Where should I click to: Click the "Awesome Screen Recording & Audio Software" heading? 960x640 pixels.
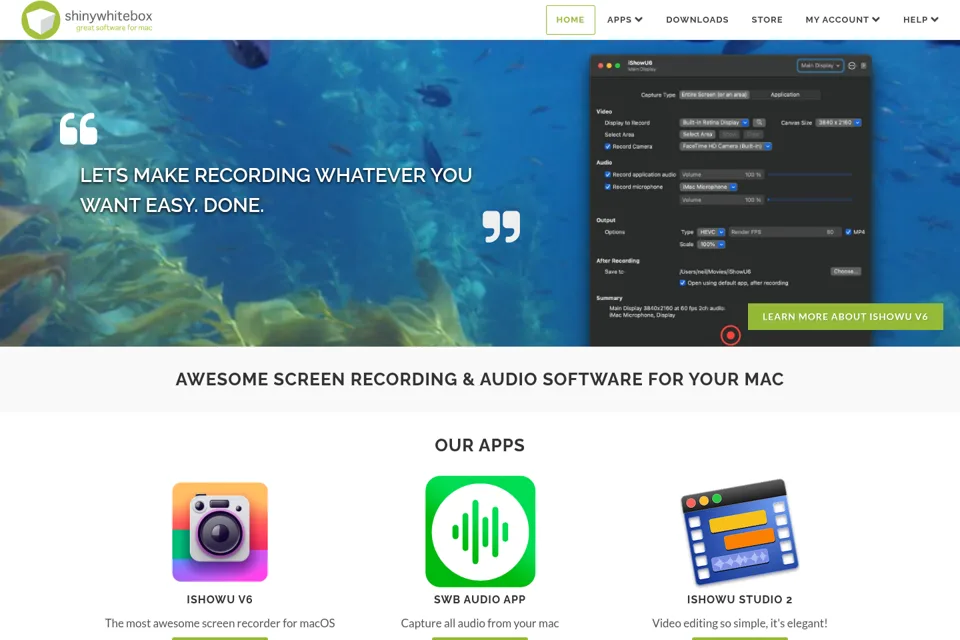coord(480,379)
